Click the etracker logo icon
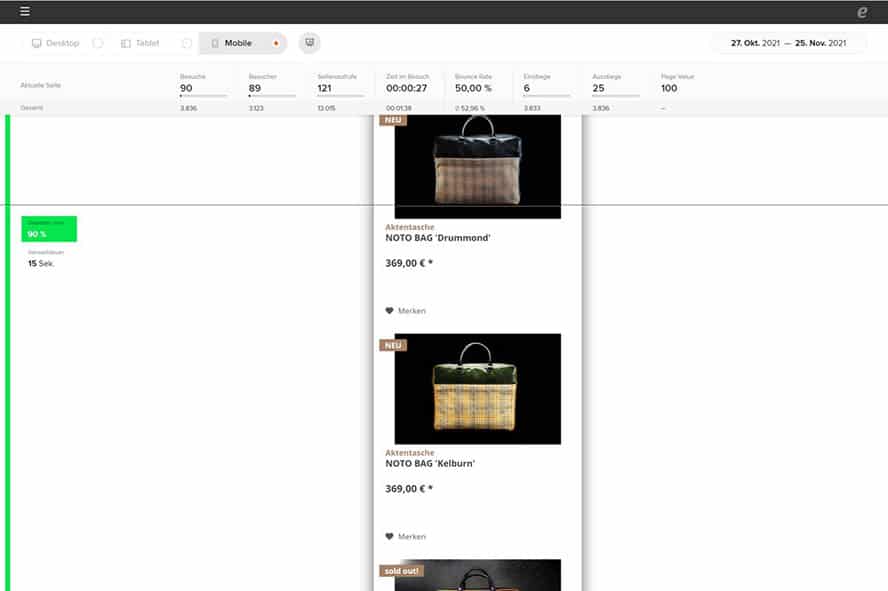888x591 pixels. [862, 12]
